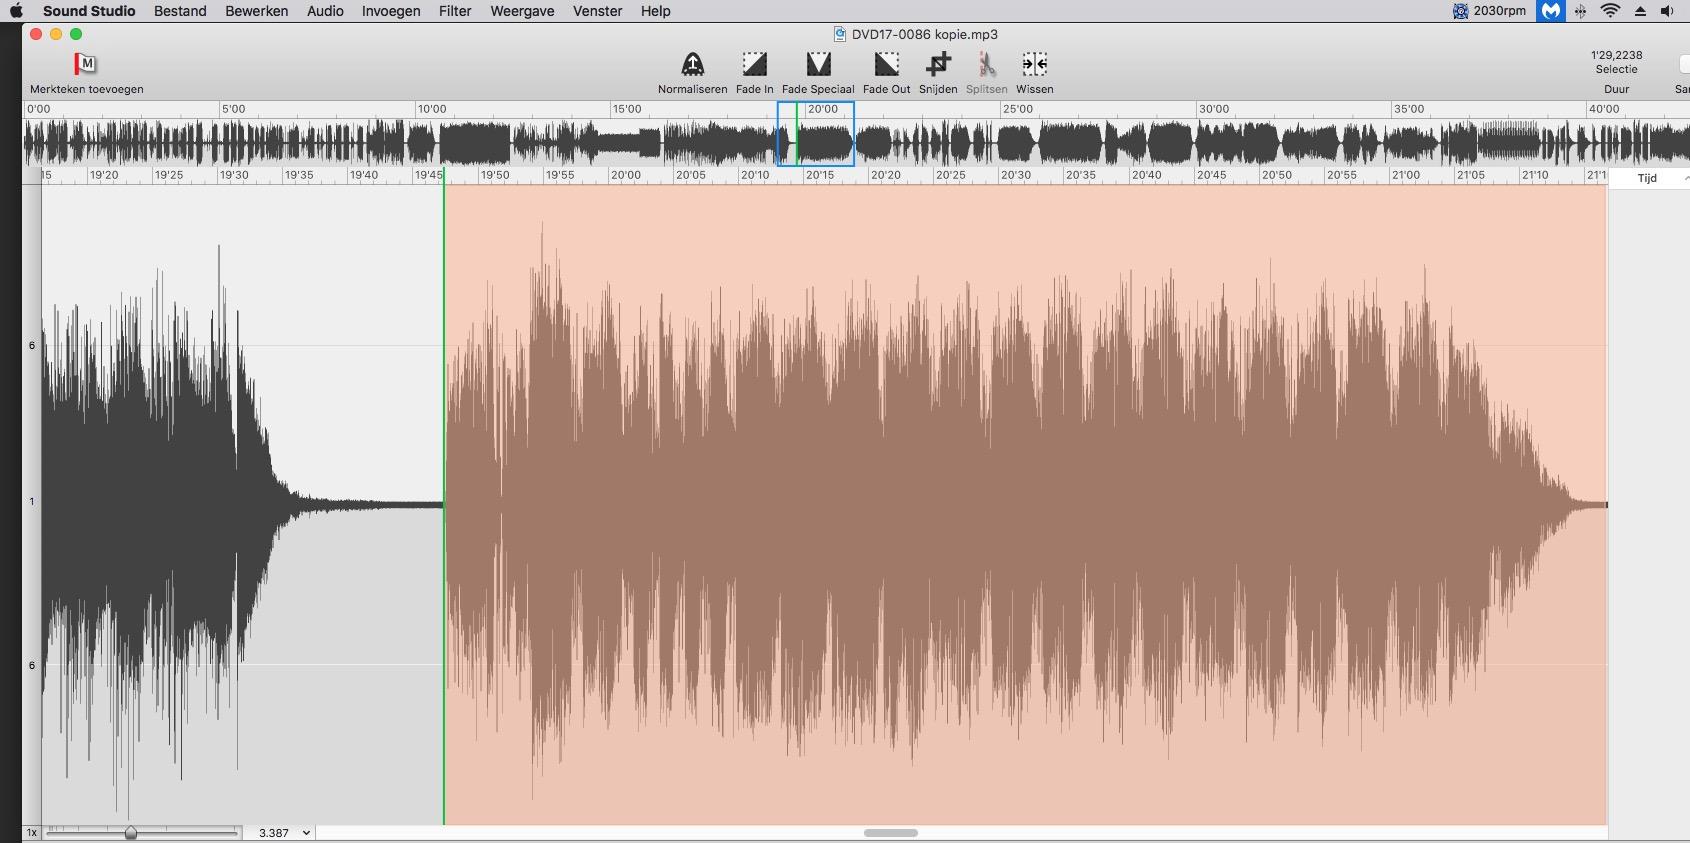The width and height of the screenshot is (1690, 843).
Task: Open the Filter menu
Action: (x=455, y=11)
